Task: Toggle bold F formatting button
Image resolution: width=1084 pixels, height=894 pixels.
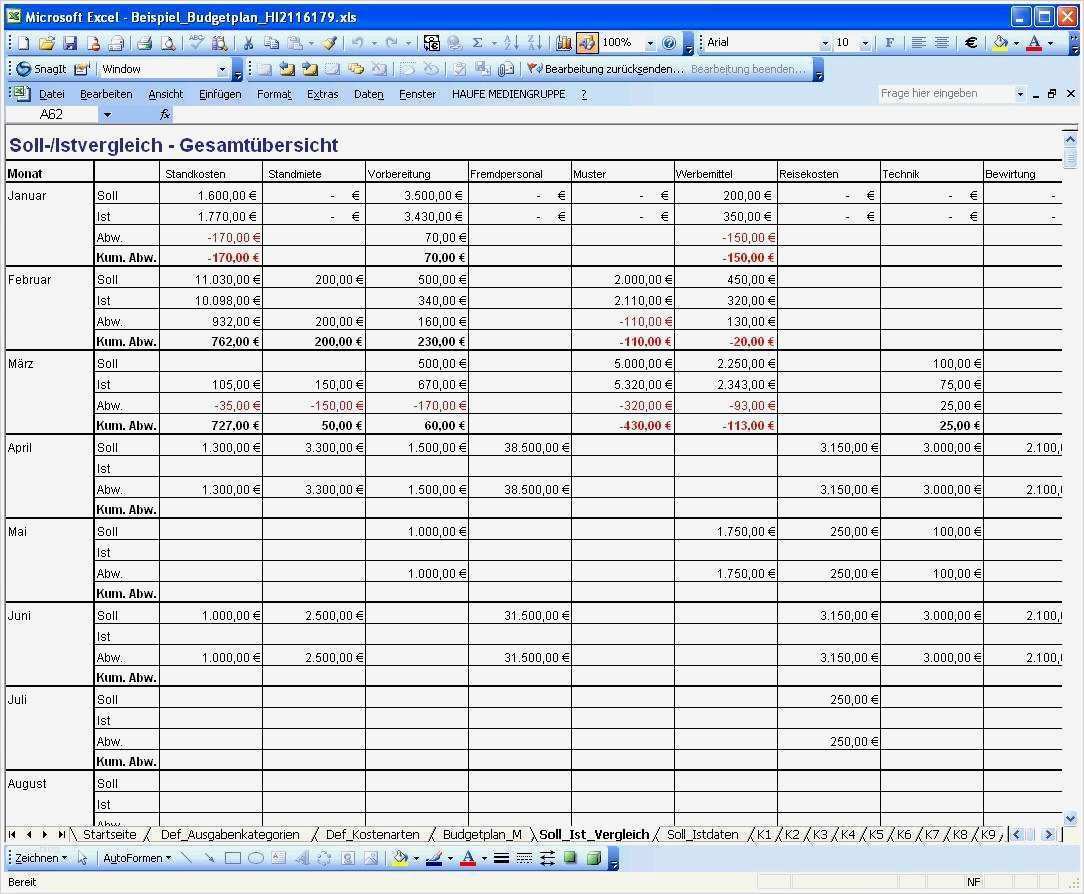Action: point(889,43)
